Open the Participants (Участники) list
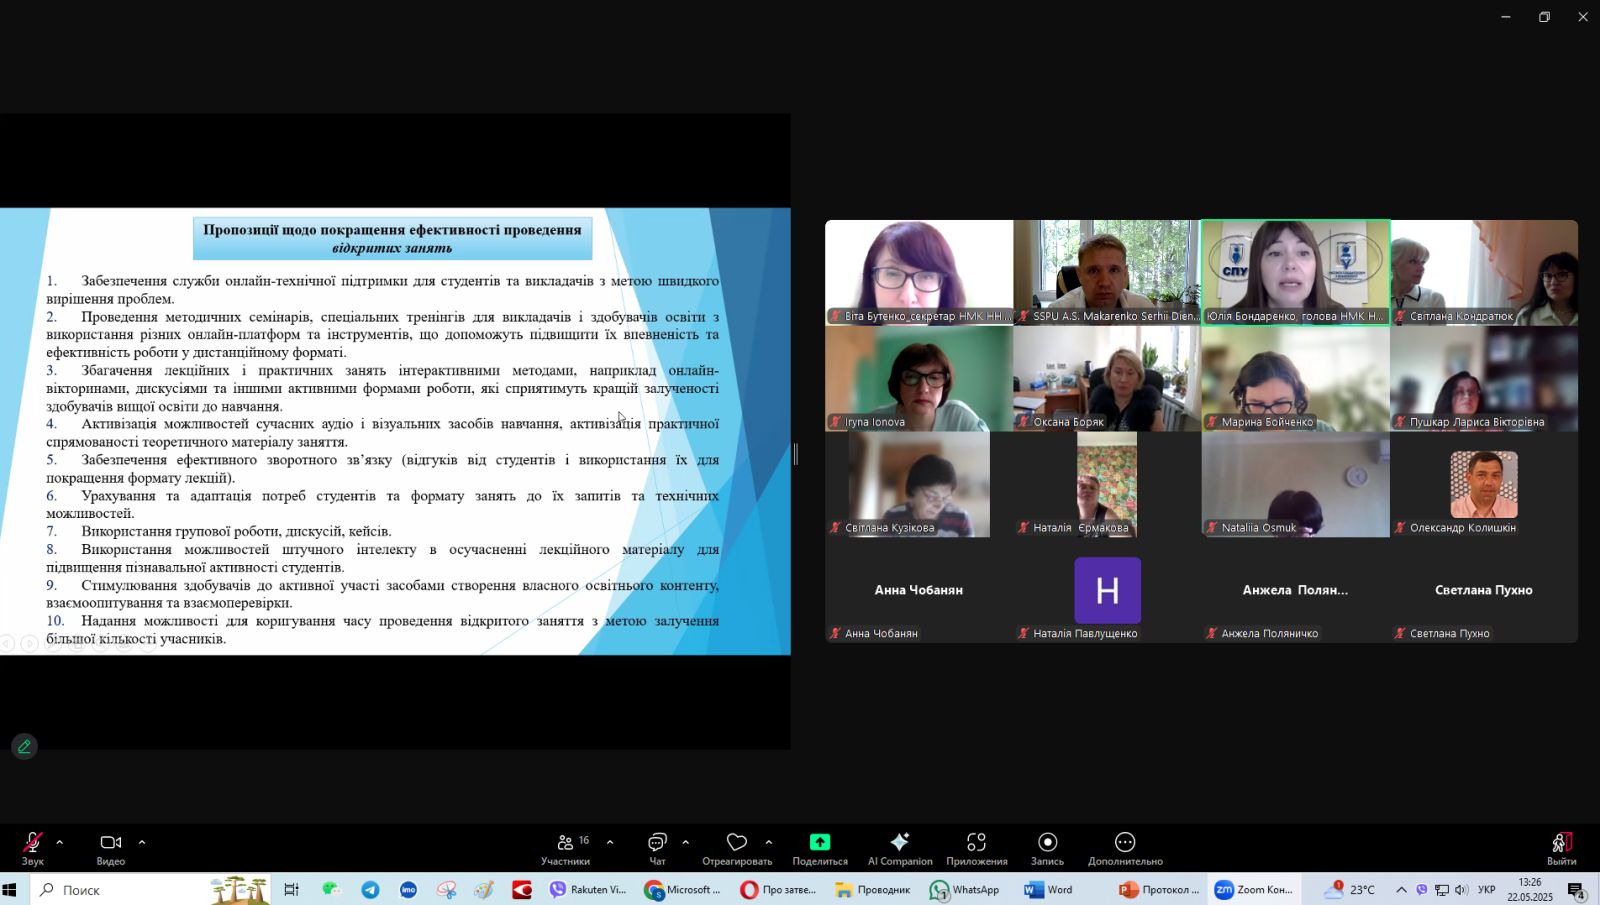1600x905 pixels. [566, 847]
